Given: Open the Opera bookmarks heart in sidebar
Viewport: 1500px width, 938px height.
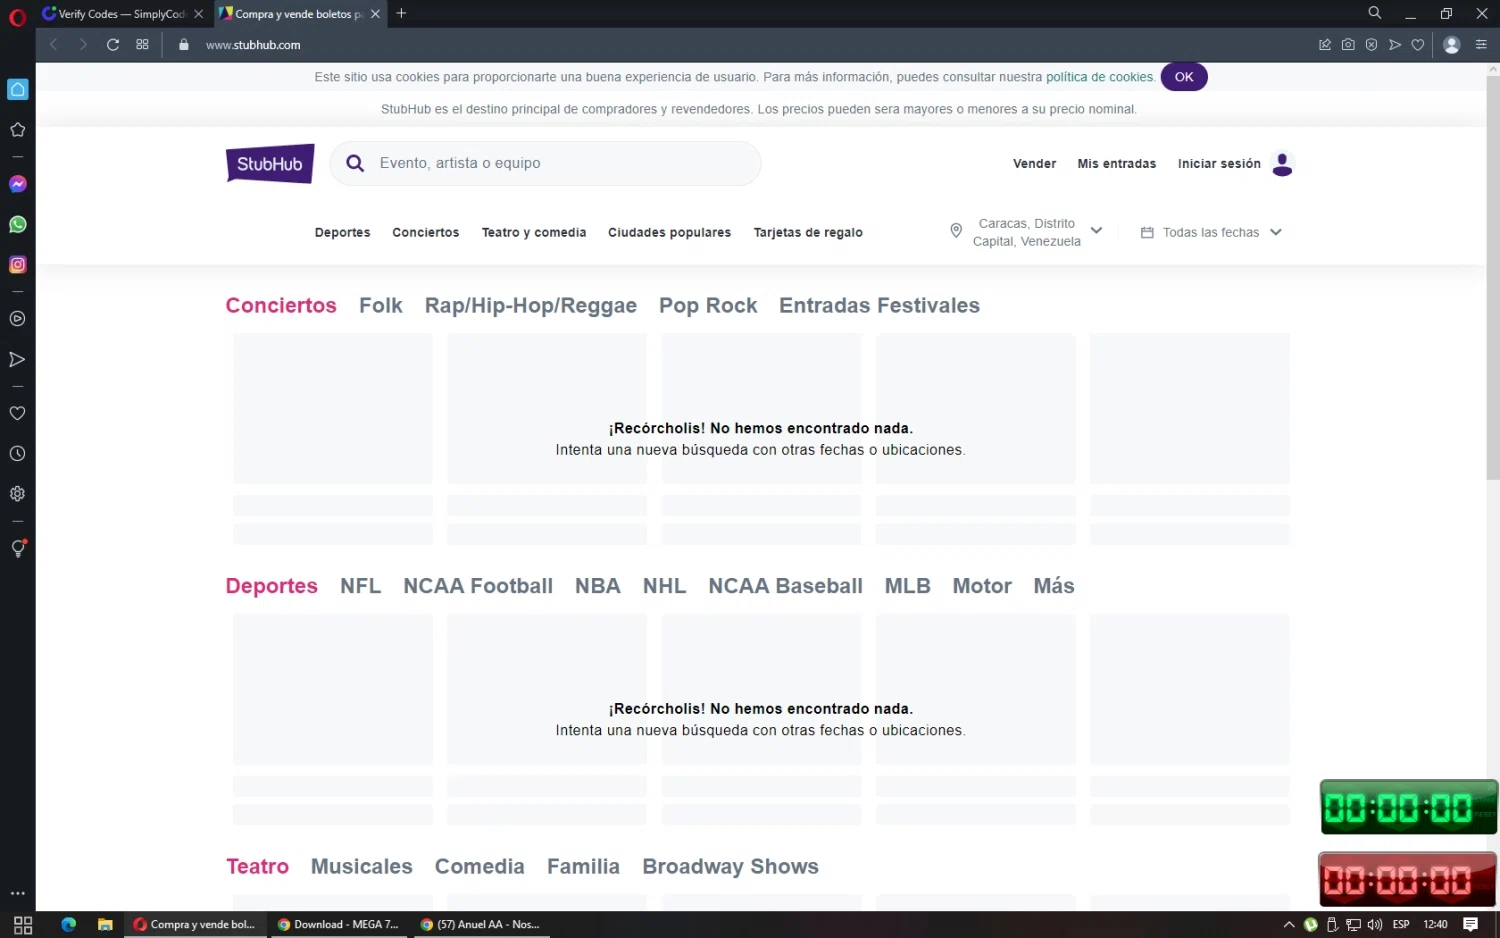Looking at the screenshot, I should click(x=17, y=413).
